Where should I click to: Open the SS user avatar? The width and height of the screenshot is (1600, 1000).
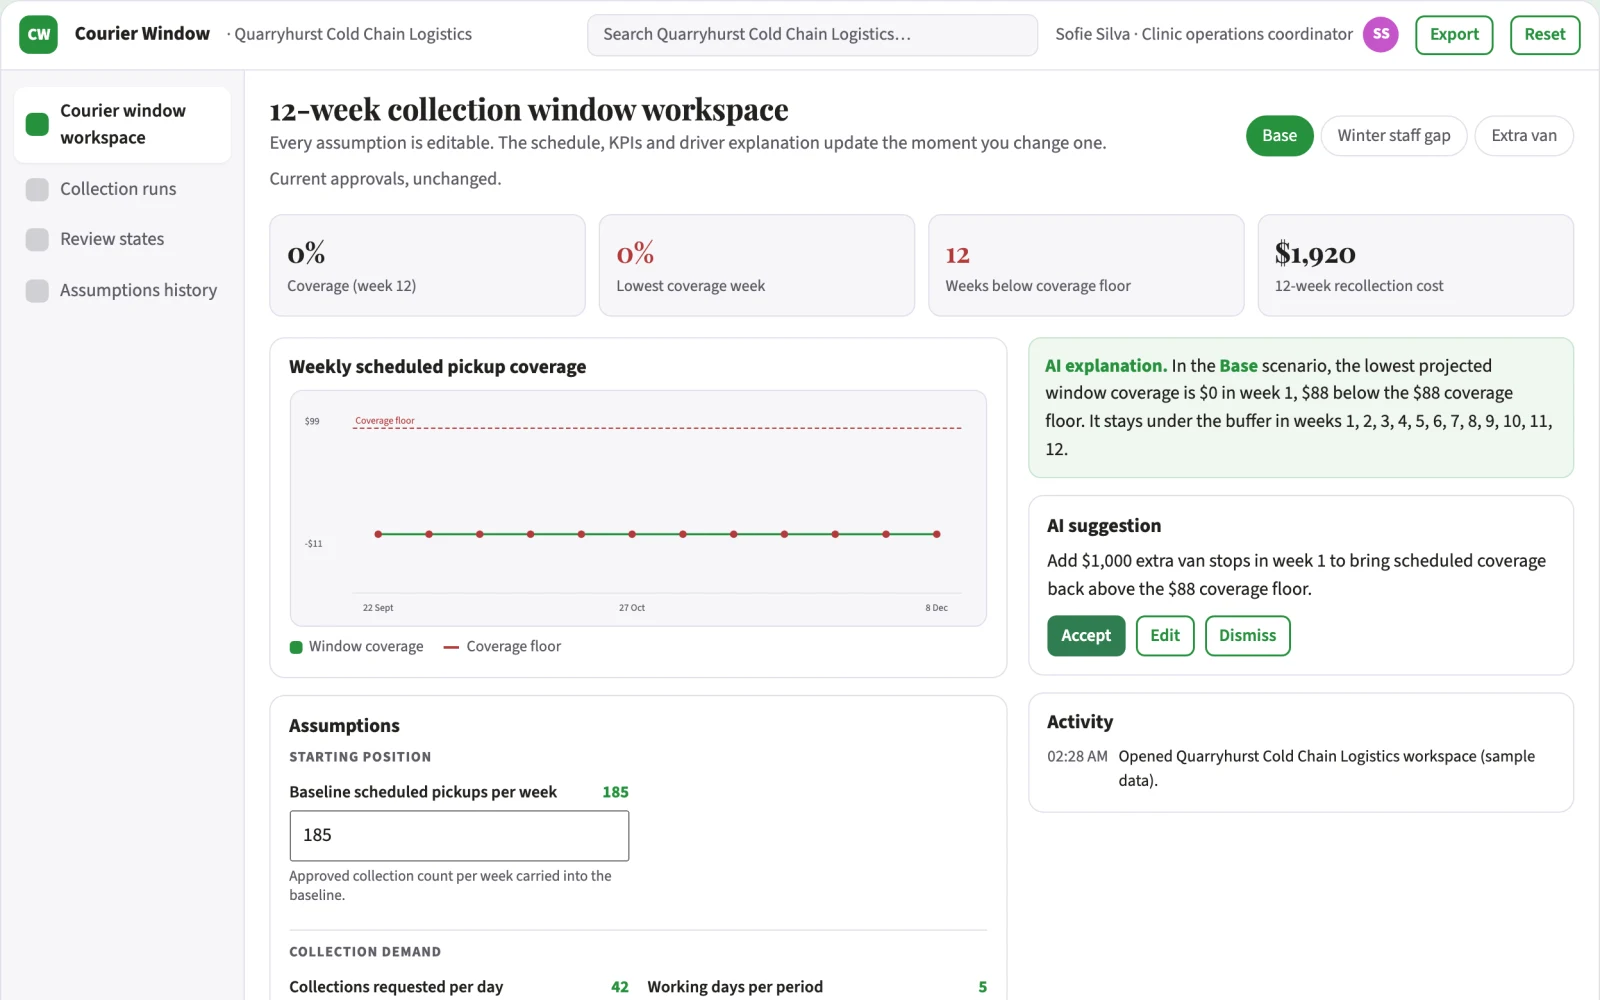click(1380, 34)
